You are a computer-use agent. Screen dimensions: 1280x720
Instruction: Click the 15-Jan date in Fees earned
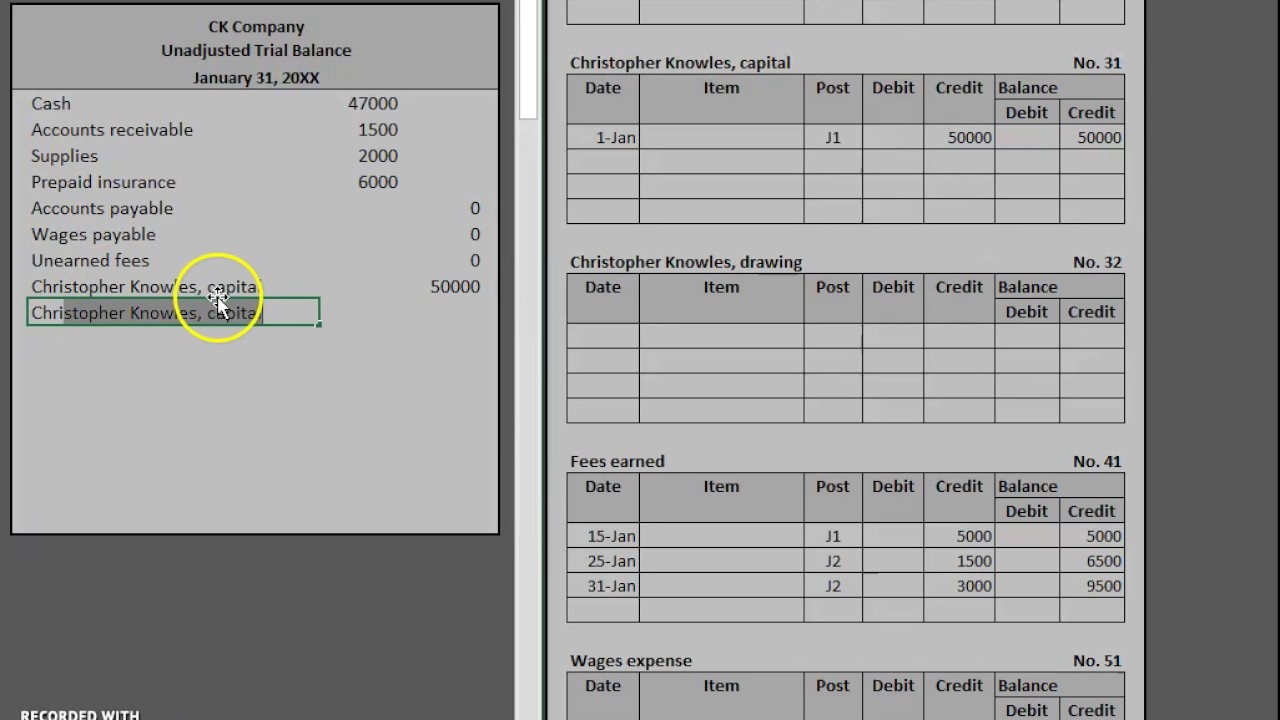click(x=612, y=536)
